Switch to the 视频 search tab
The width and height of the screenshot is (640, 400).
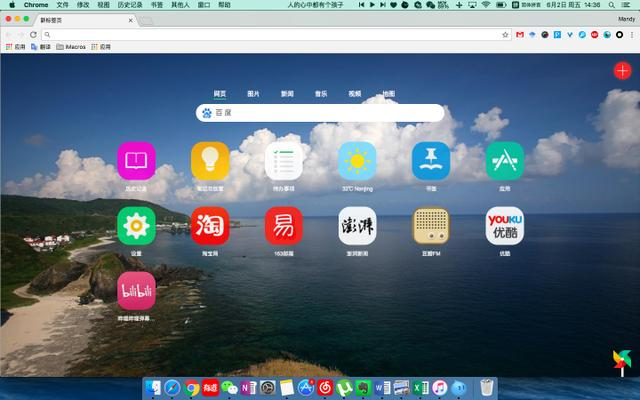pyautogui.click(x=355, y=93)
